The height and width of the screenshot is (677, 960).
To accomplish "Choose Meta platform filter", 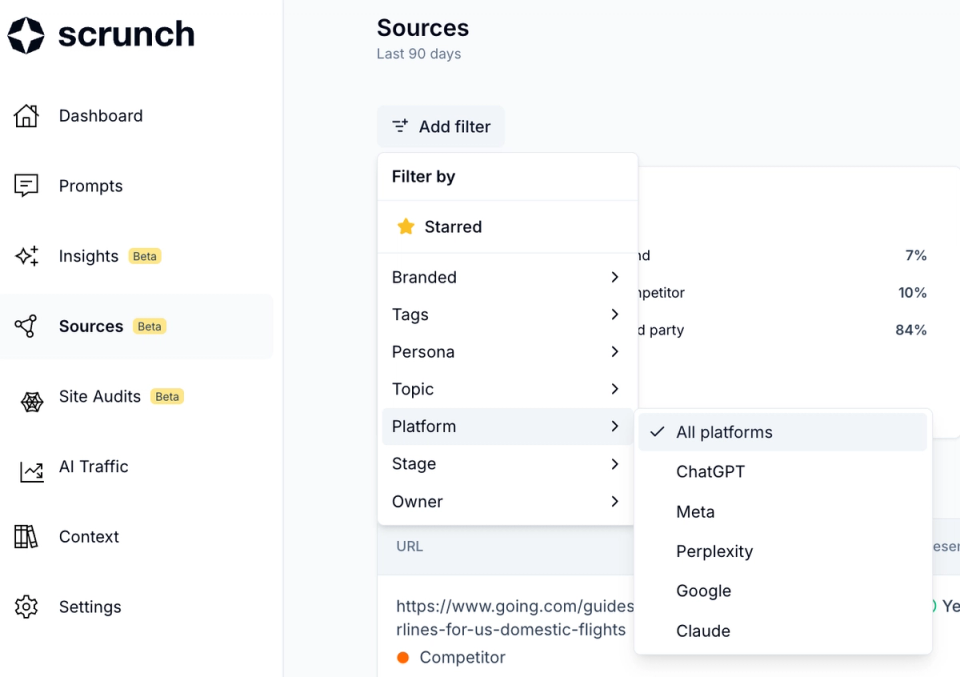I will 782,511.
